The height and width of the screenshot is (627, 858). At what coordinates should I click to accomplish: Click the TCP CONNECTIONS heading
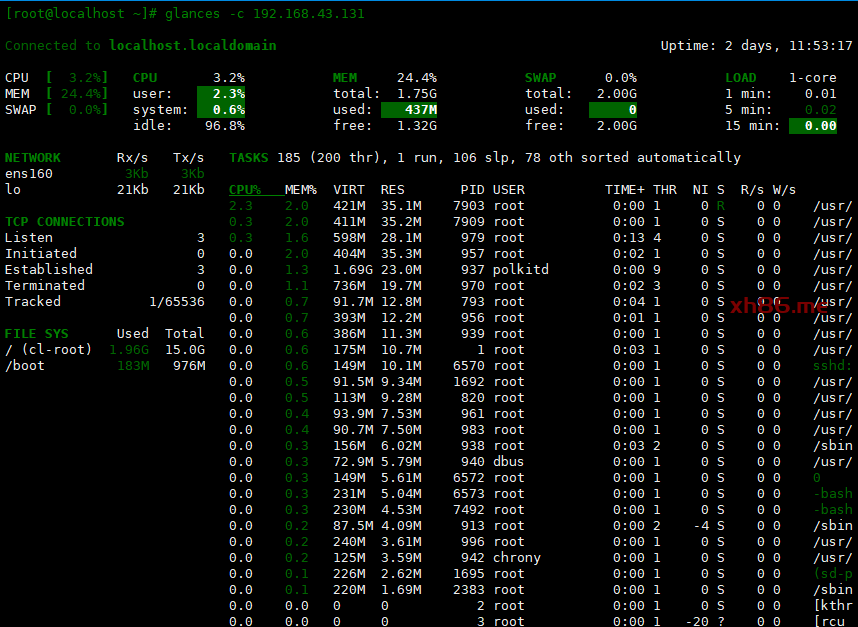64,221
